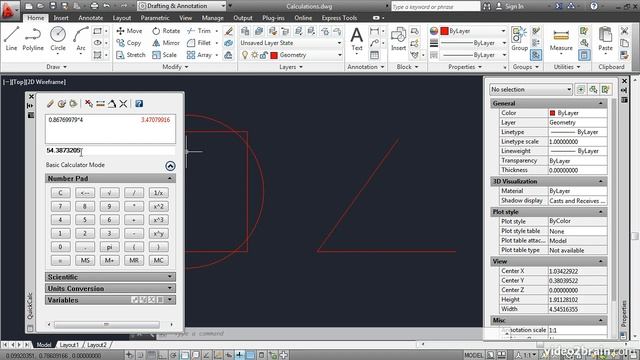Click the pi calculator key

pos(109,247)
